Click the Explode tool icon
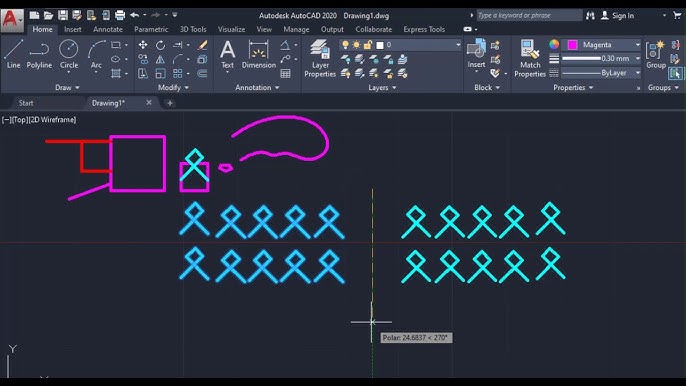 pos(202,59)
